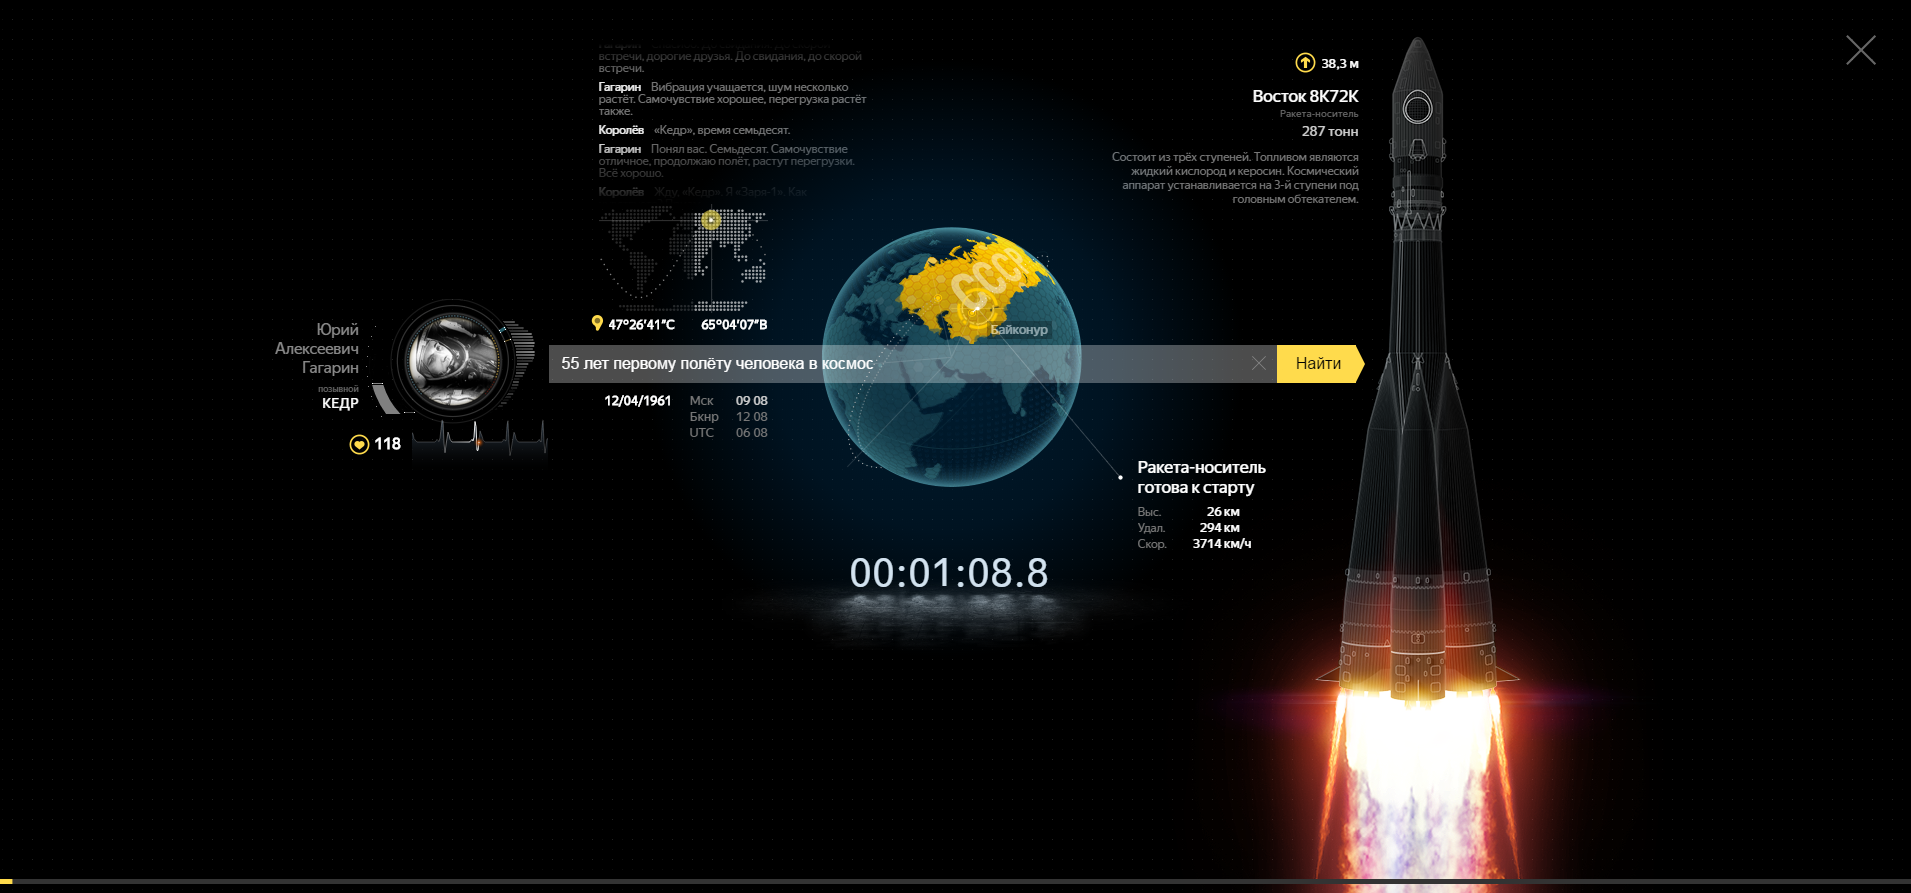The image size is (1911, 893).
Task: Click the altitude value 26 км
Action: coord(1223,512)
